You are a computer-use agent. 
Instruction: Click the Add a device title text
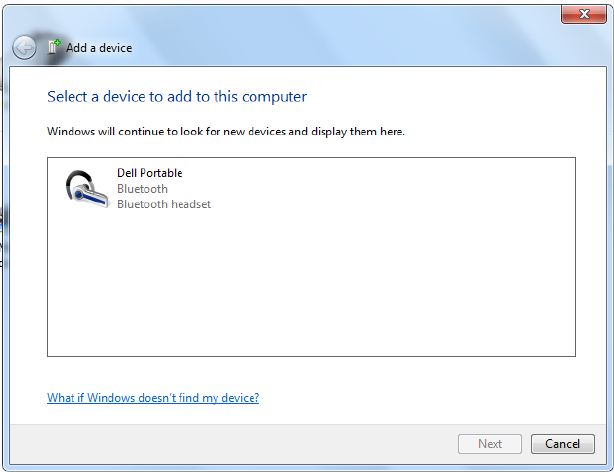tap(99, 48)
